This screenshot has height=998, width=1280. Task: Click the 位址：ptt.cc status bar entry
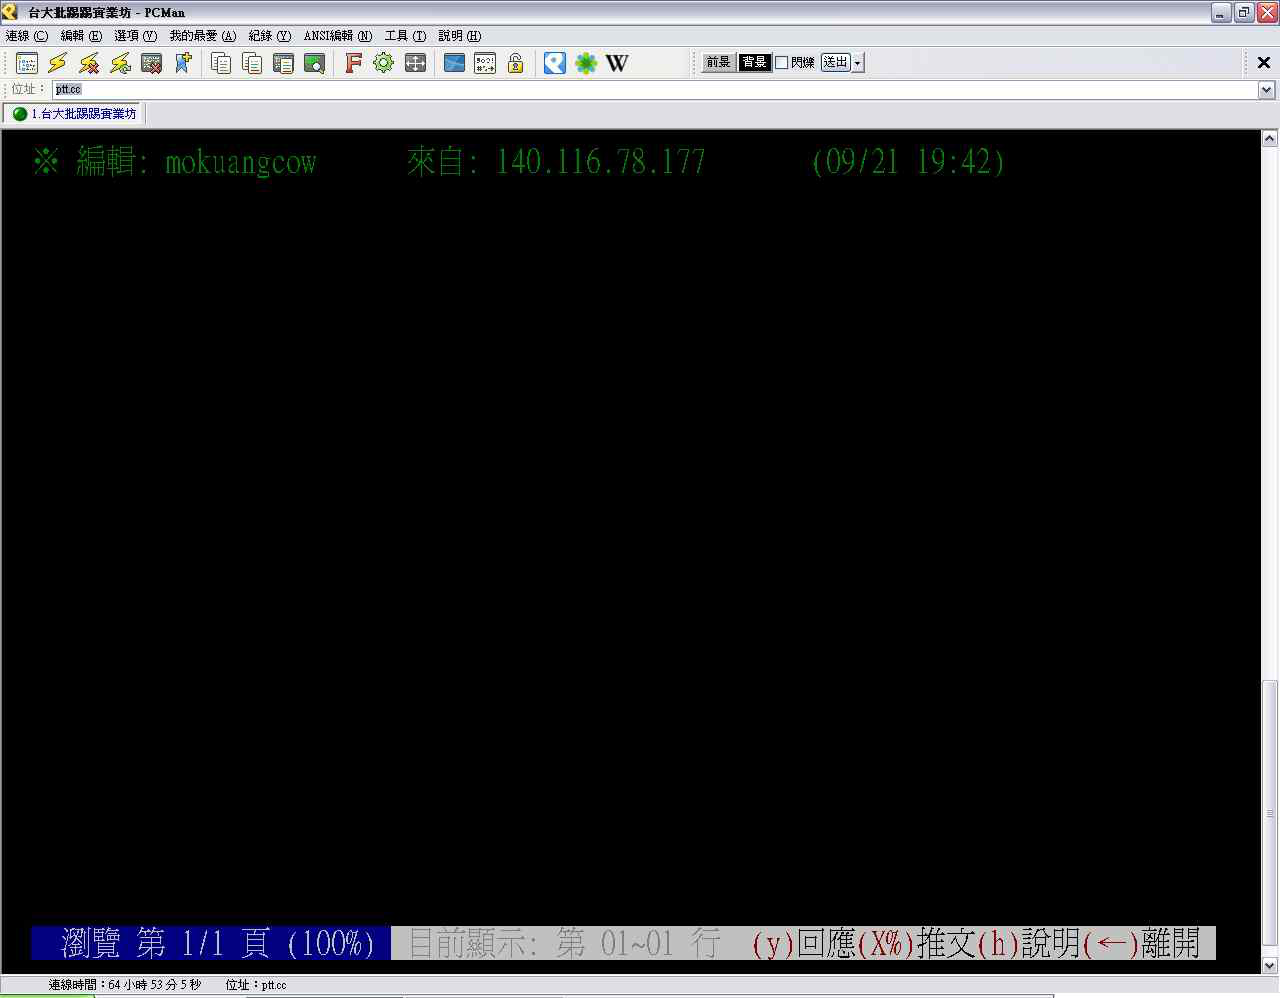pyautogui.click(x=256, y=985)
